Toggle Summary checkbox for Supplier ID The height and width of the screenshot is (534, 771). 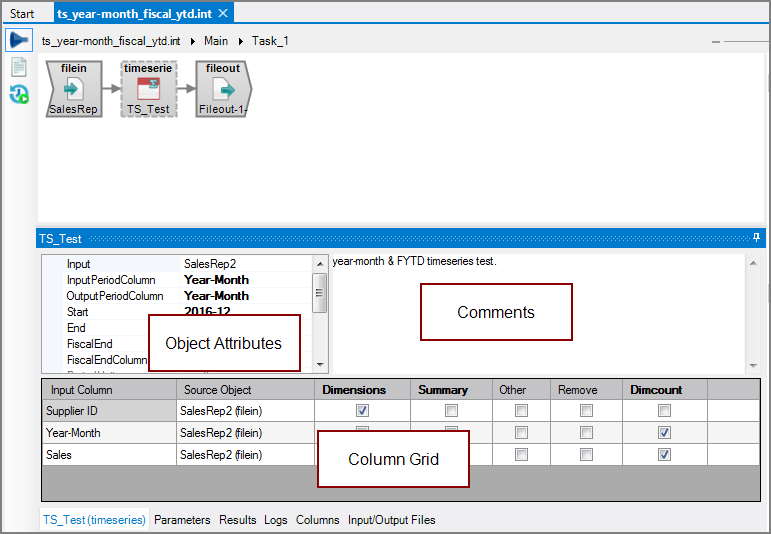point(451,411)
